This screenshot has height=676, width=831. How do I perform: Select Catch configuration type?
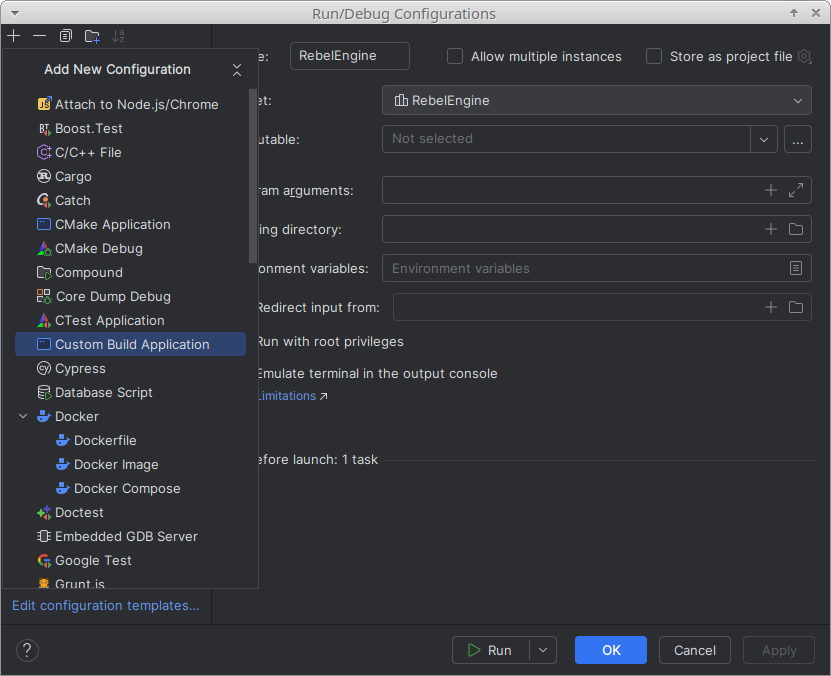(x=130, y=200)
